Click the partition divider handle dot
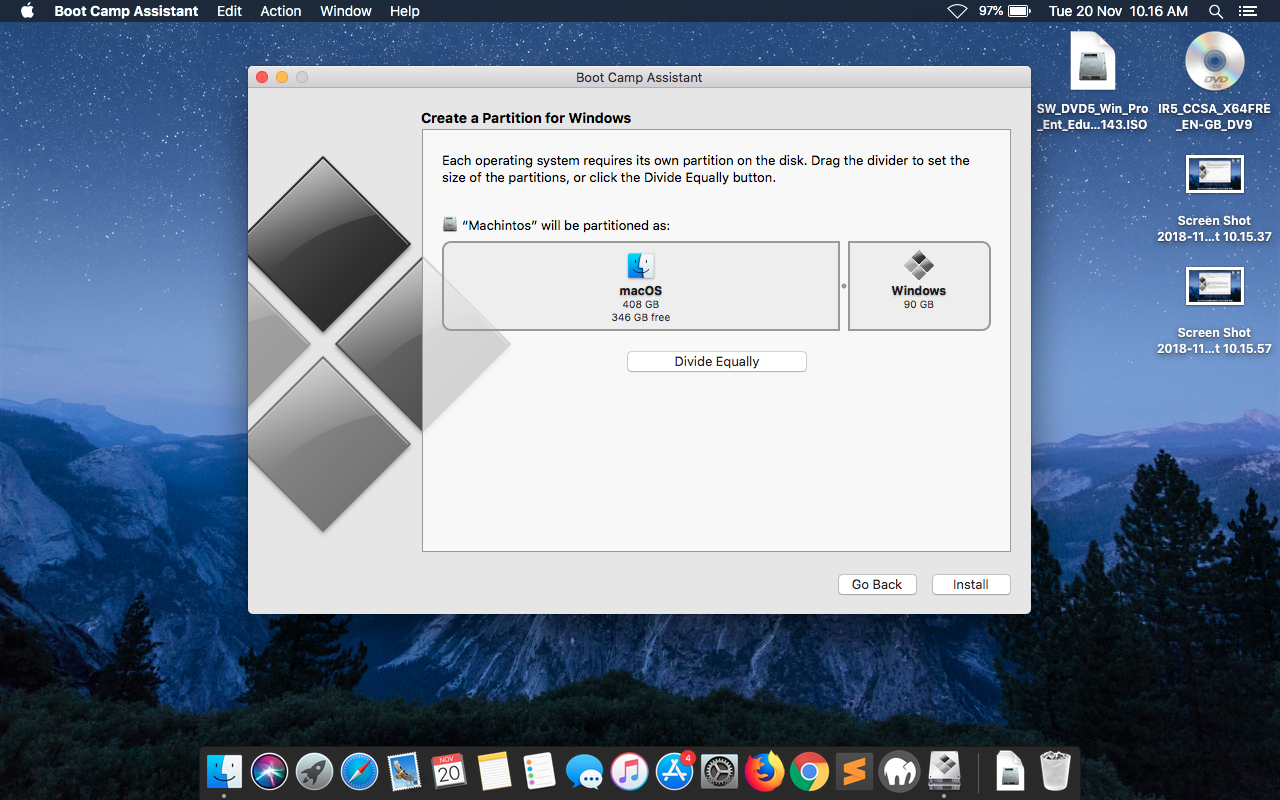The width and height of the screenshot is (1280, 800). click(843, 286)
